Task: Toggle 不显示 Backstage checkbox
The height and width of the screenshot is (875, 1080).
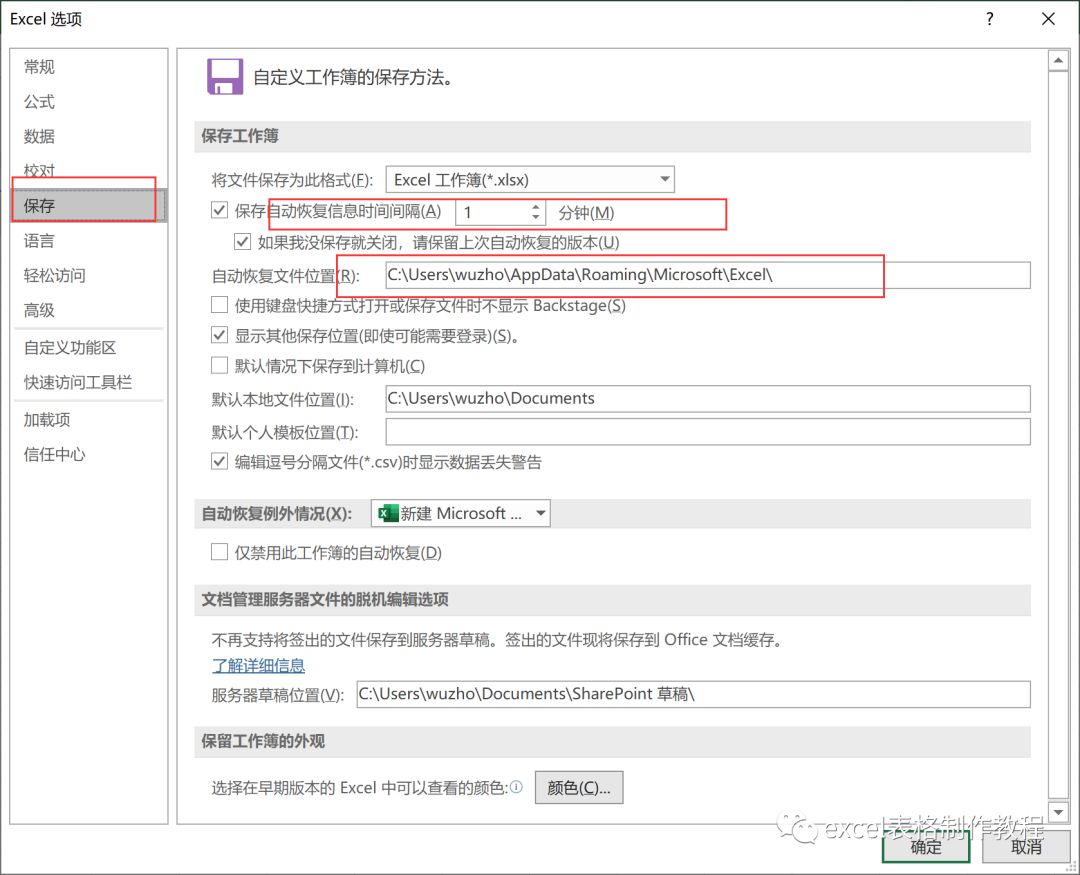Action: coord(220,305)
